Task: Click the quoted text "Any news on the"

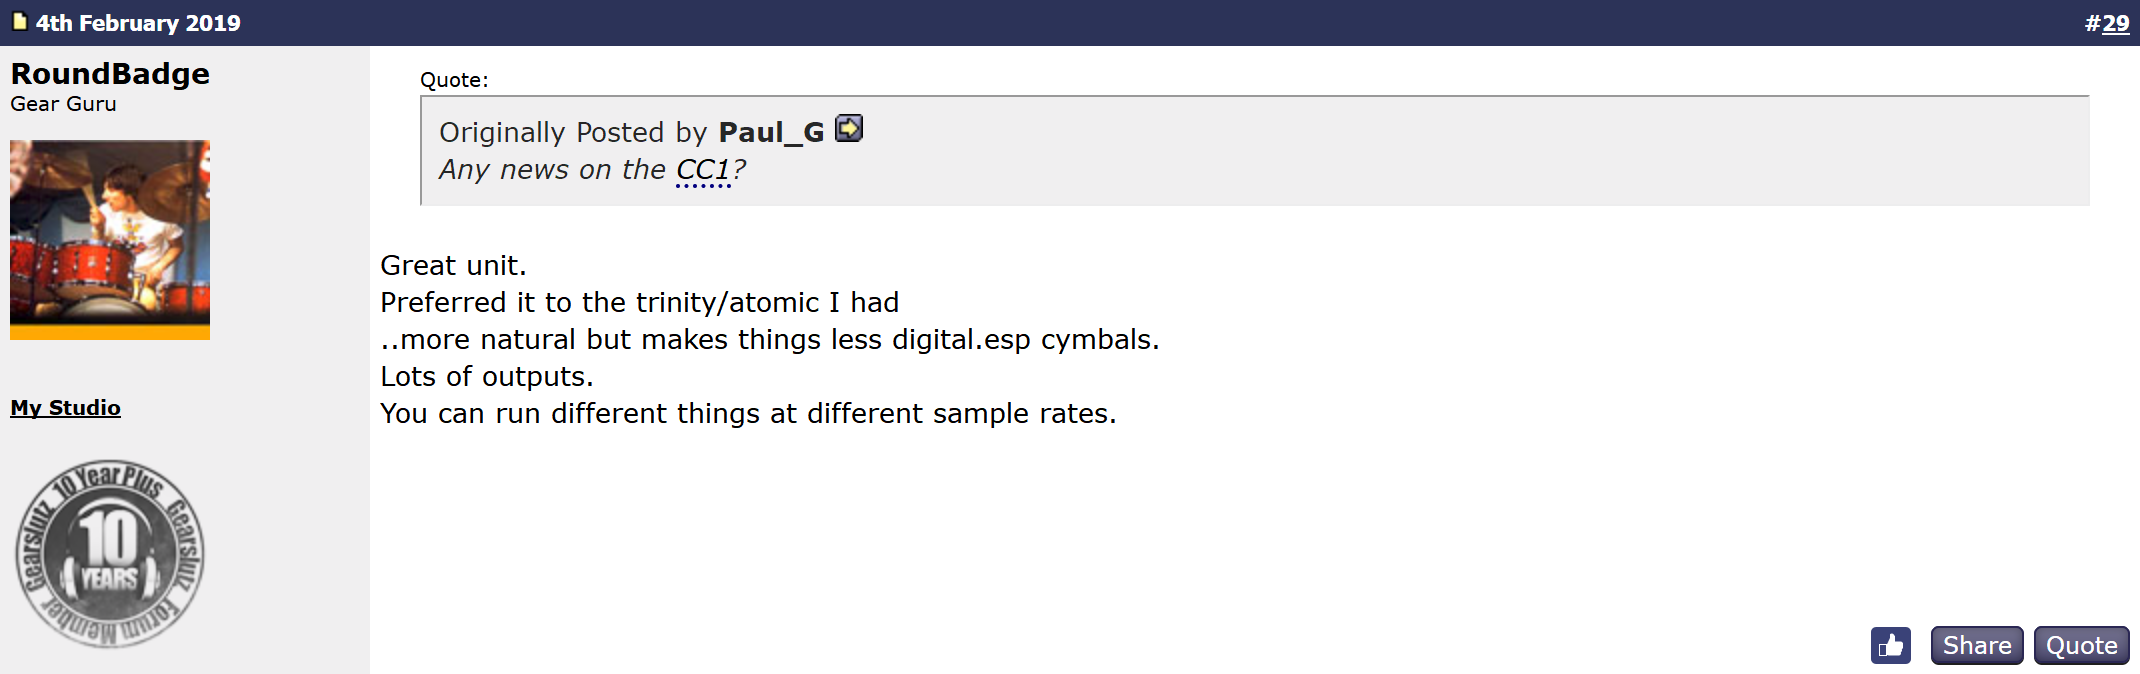Action: click(x=552, y=170)
